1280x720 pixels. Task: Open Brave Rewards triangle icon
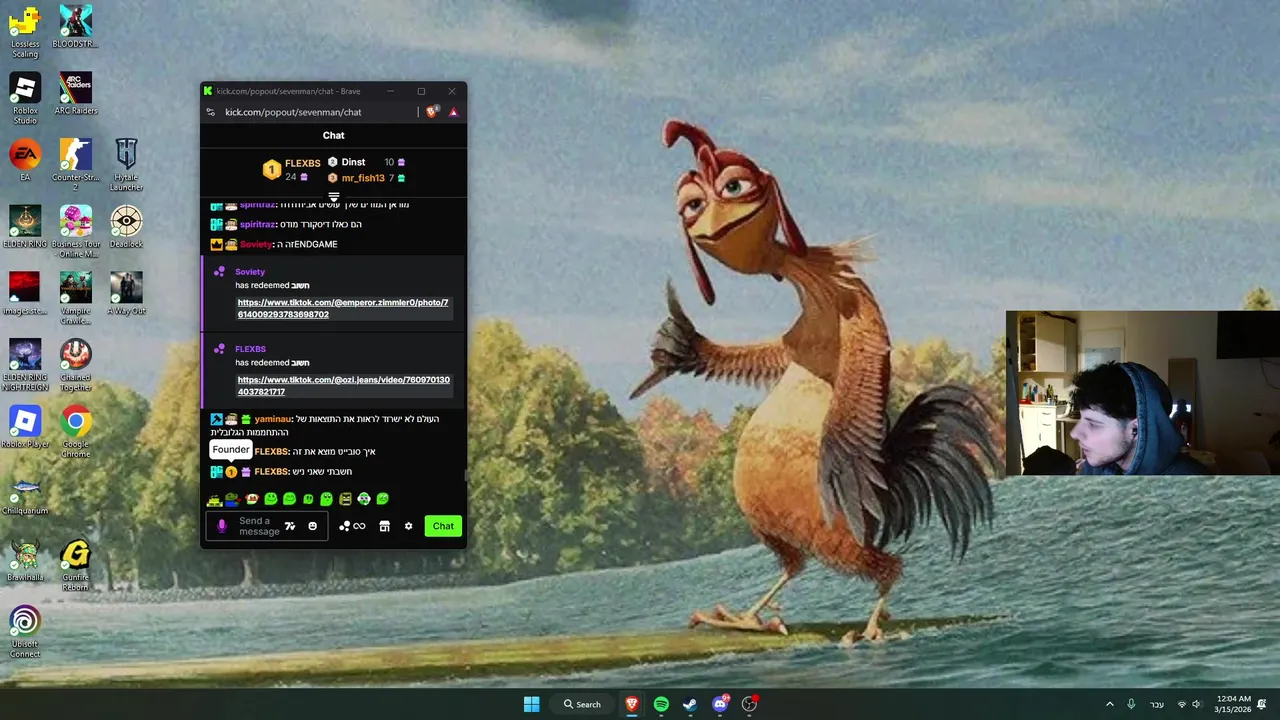pyautogui.click(x=453, y=112)
